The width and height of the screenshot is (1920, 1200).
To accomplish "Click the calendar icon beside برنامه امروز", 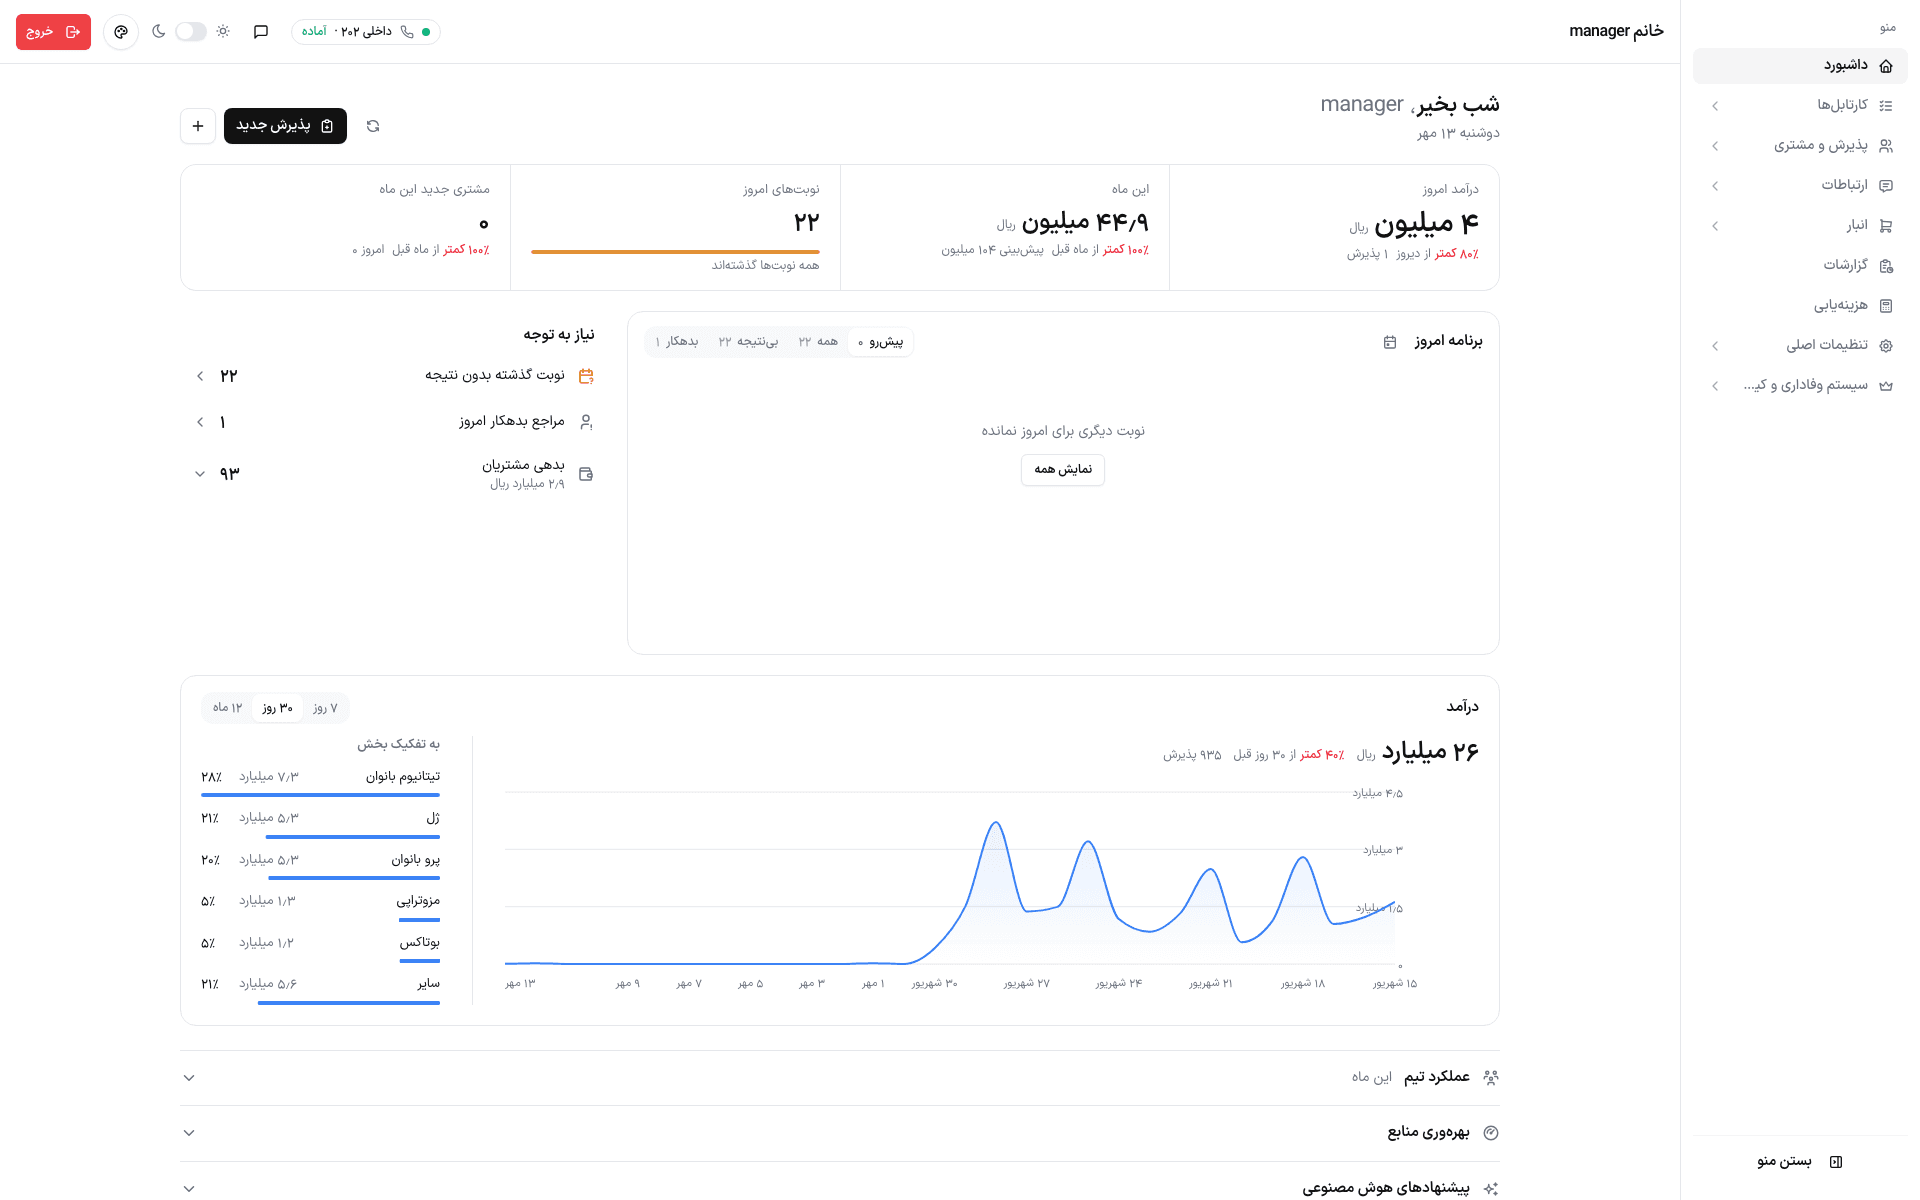I will point(1390,342).
